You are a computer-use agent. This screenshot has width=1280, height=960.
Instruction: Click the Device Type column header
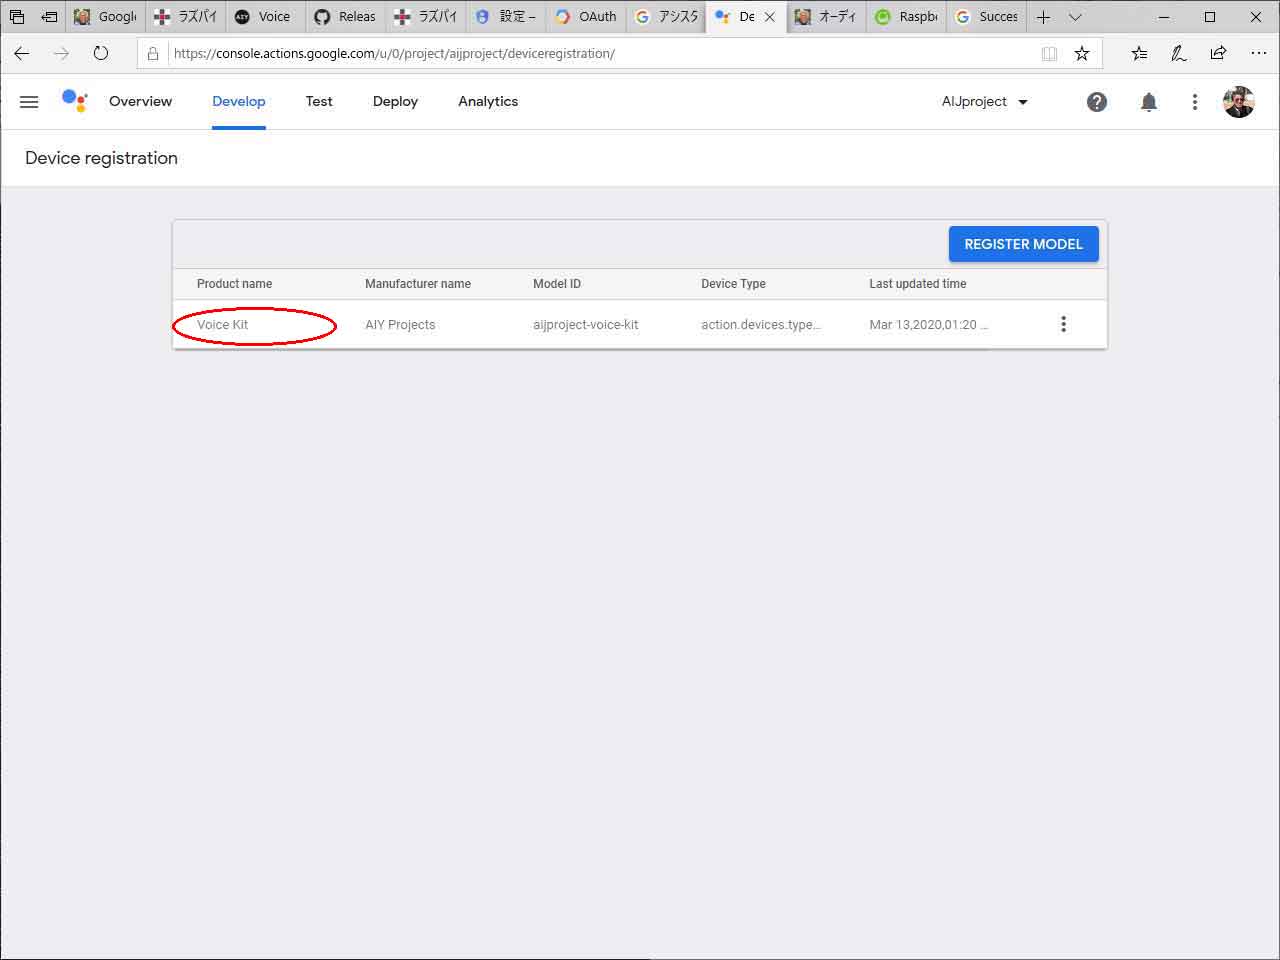(733, 284)
